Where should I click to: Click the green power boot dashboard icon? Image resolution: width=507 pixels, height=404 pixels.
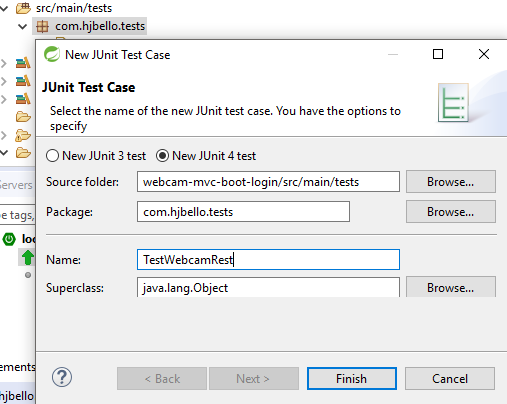(x=9, y=239)
